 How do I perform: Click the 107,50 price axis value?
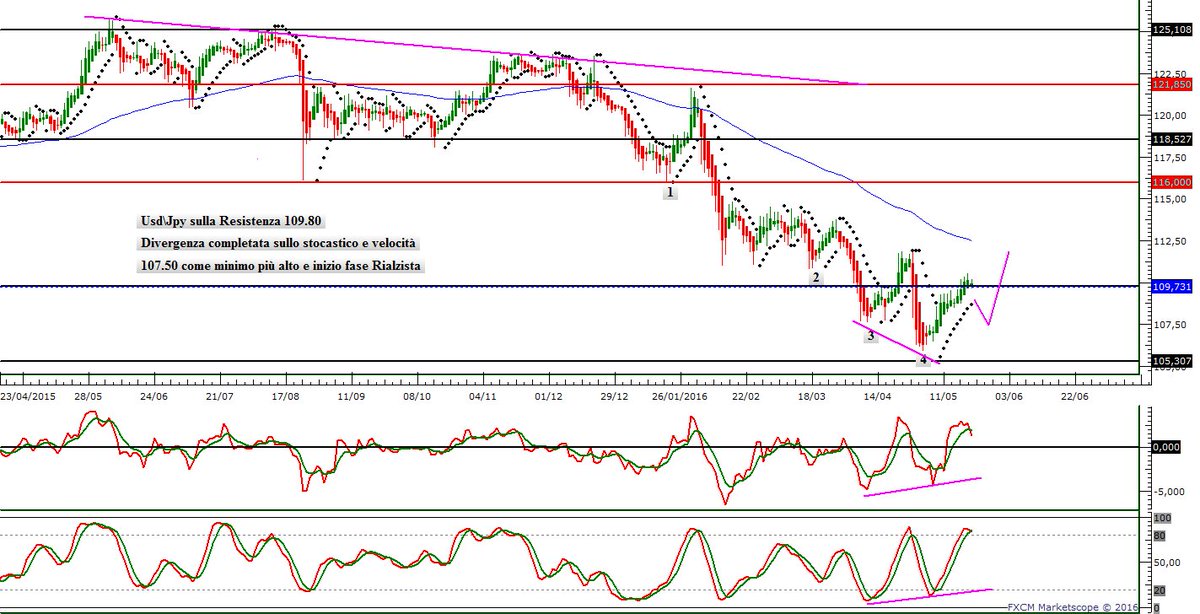point(1168,324)
